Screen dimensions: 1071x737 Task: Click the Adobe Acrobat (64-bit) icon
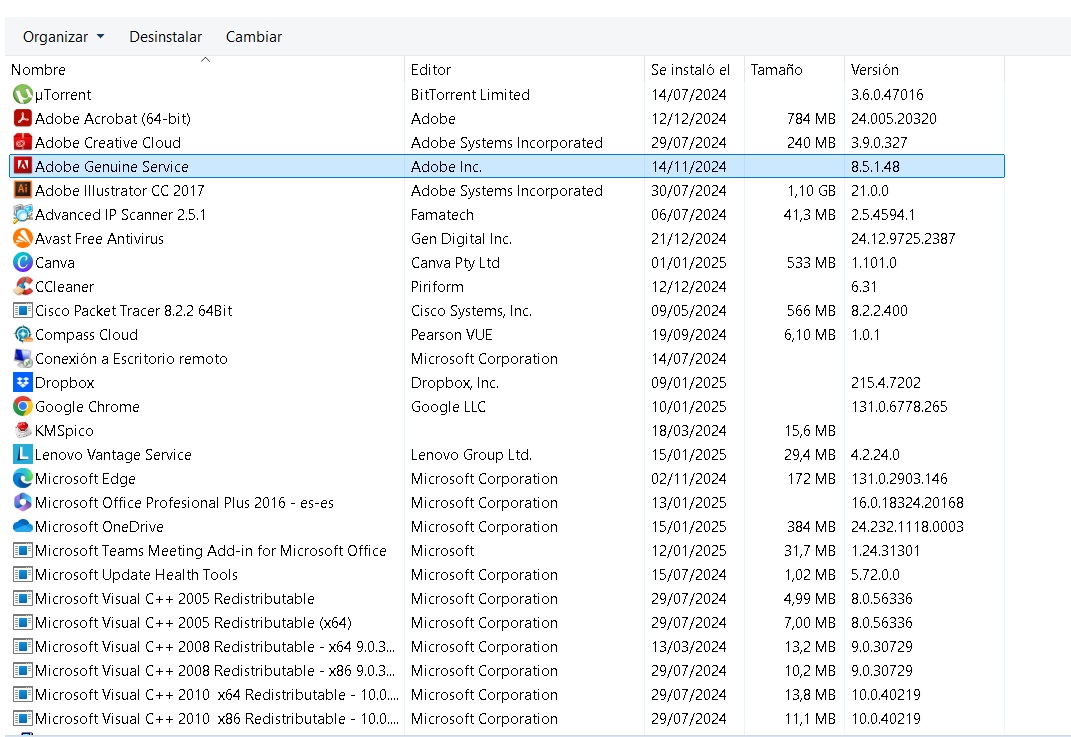[23, 118]
